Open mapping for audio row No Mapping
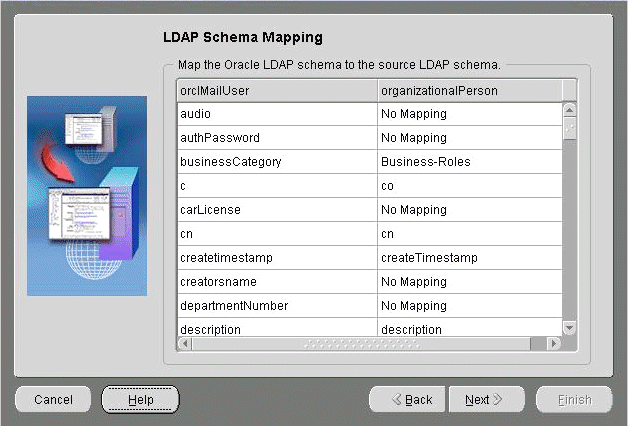The width and height of the screenshot is (628, 426). click(x=470, y=114)
